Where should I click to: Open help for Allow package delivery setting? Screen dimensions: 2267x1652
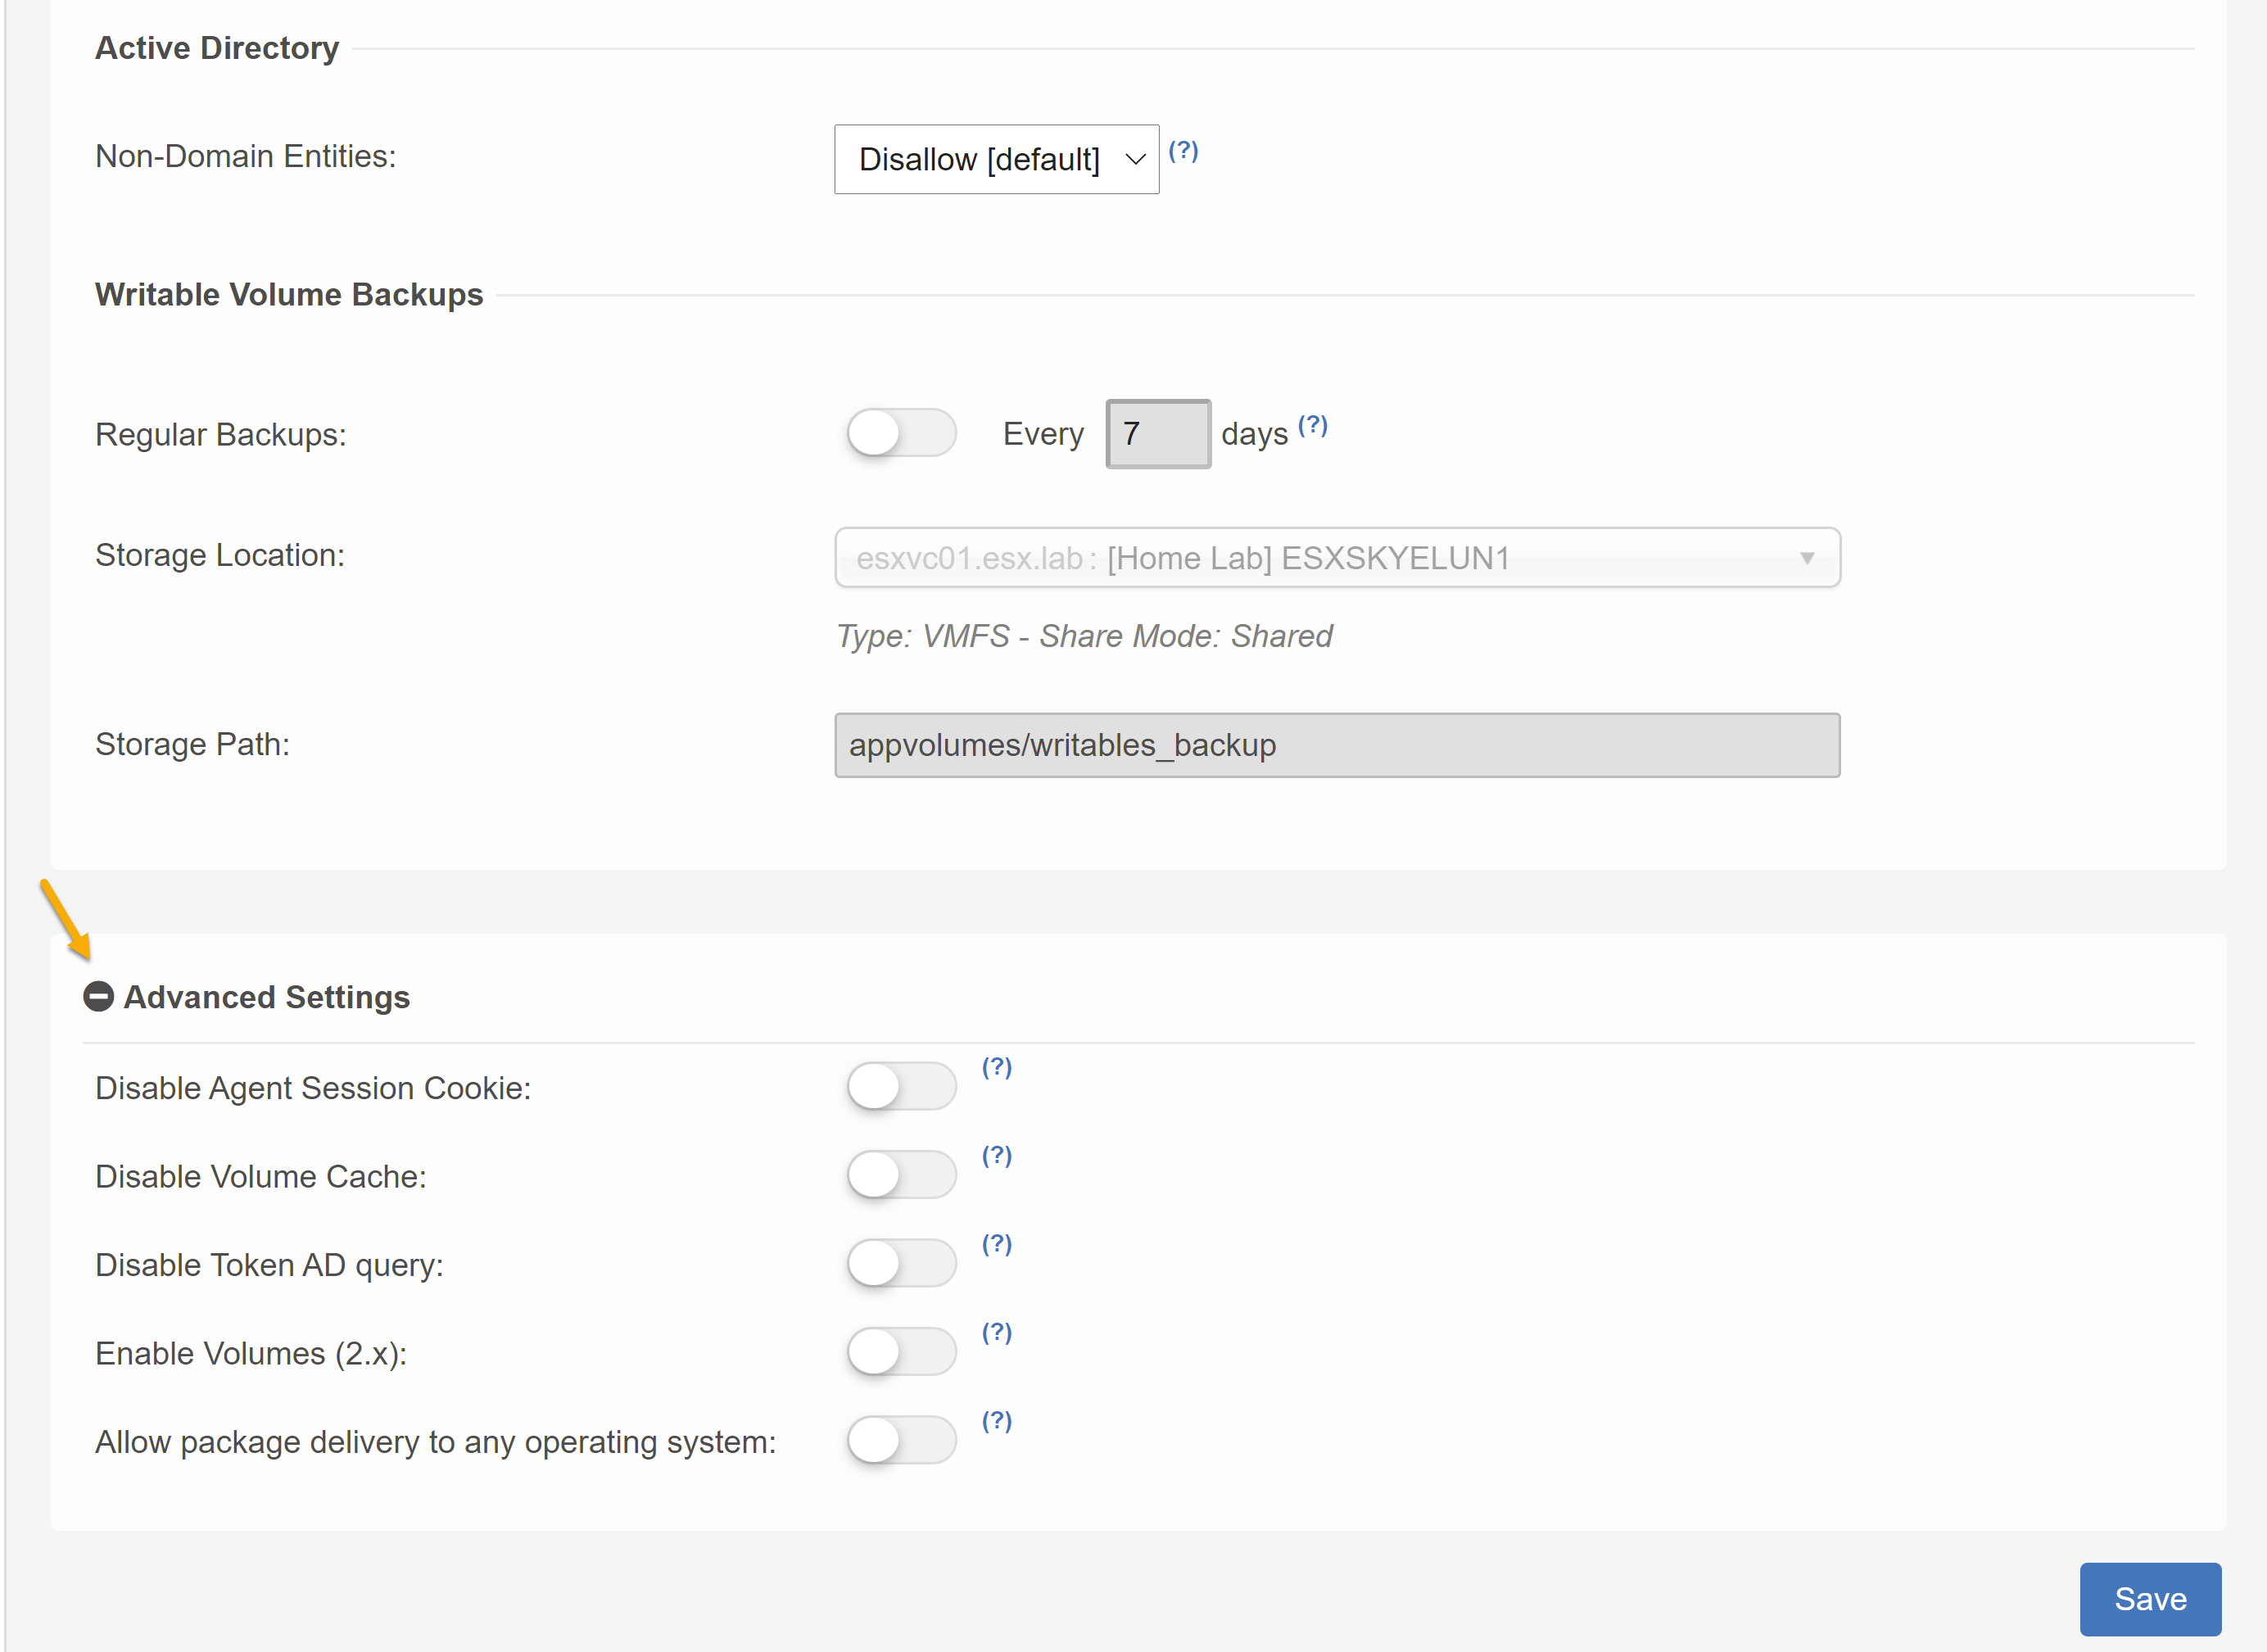click(996, 1421)
